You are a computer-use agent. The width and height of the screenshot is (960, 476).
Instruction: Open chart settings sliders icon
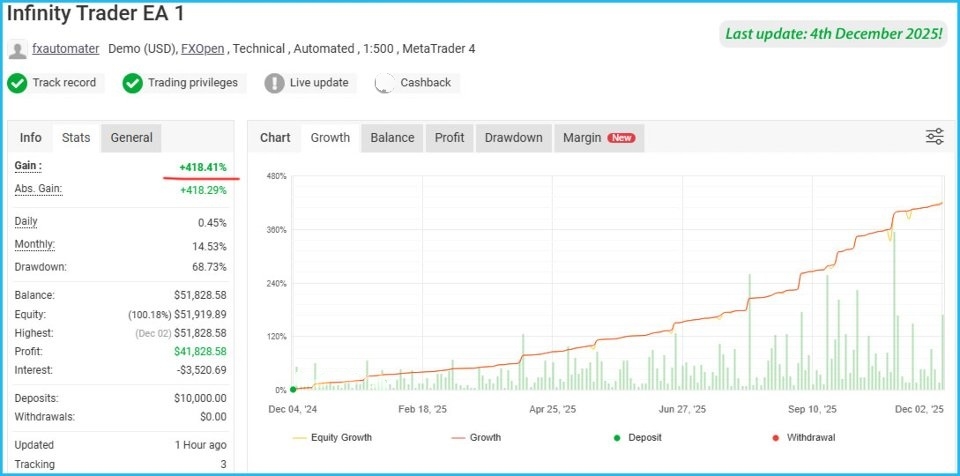pyautogui.click(x=934, y=137)
